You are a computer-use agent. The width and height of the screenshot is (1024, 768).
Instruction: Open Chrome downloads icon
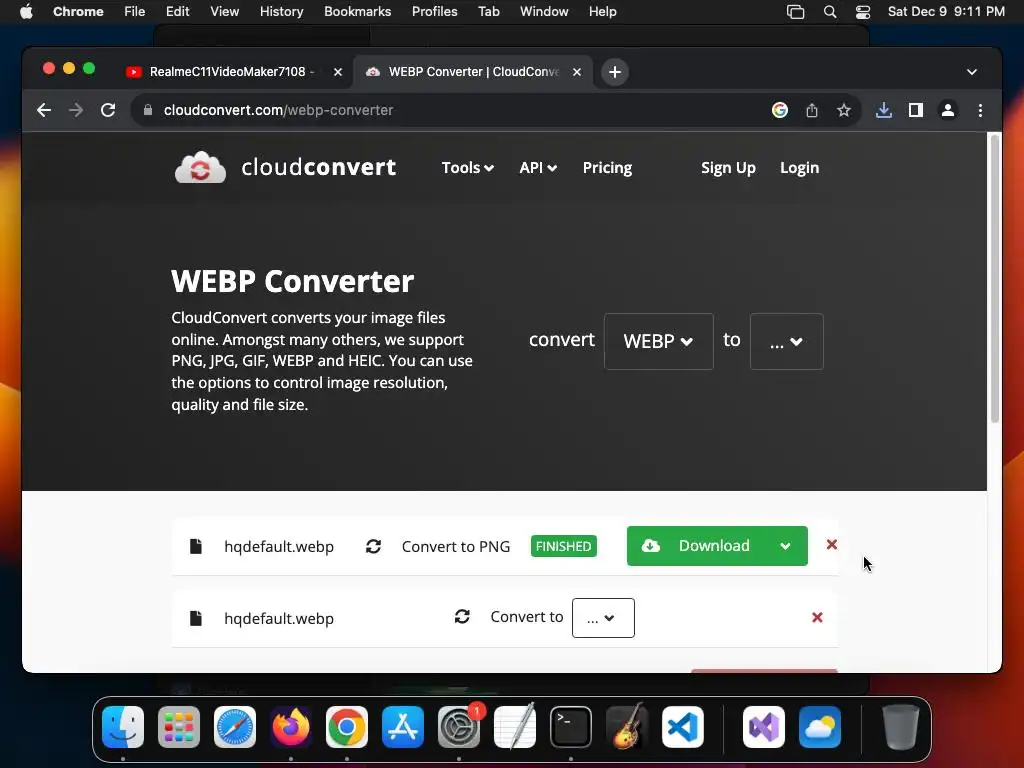point(884,110)
